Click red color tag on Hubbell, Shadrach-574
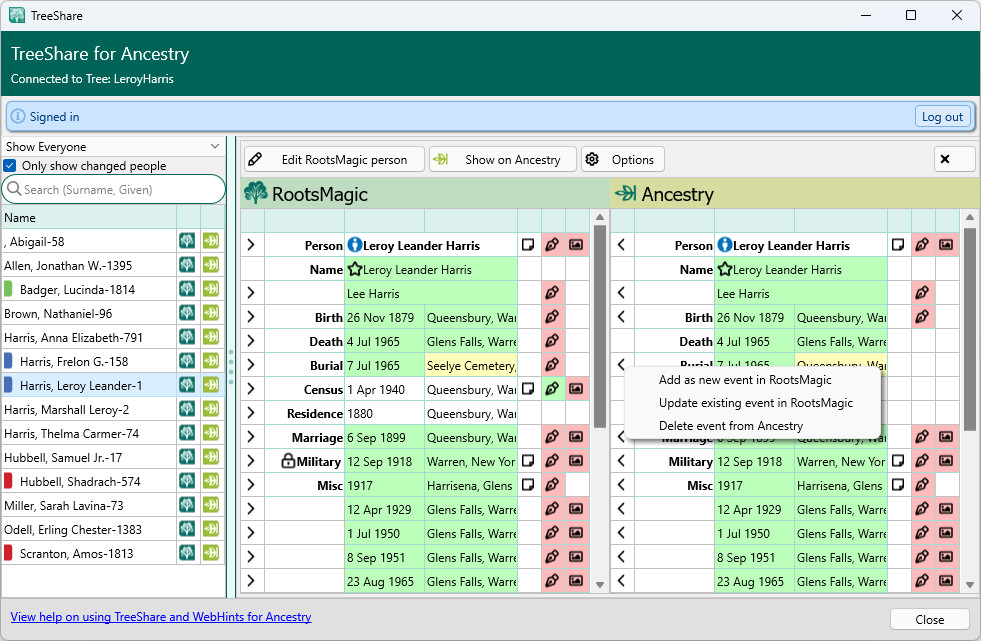 pyautogui.click(x=8, y=481)
